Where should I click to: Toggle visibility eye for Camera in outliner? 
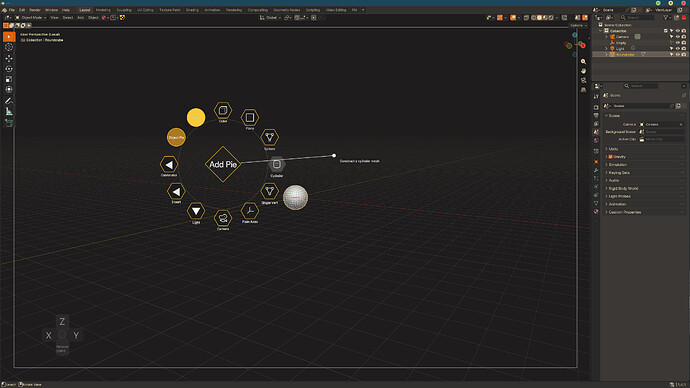pos(678,37)
